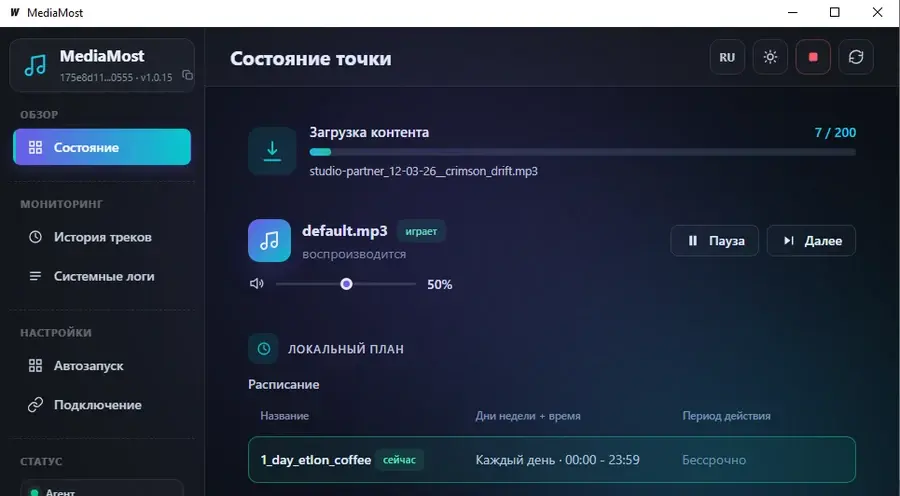The width and height of the screenshot is (900, 496).
Task: Click the list icon beside Системные логи
Action: (35, 276)
